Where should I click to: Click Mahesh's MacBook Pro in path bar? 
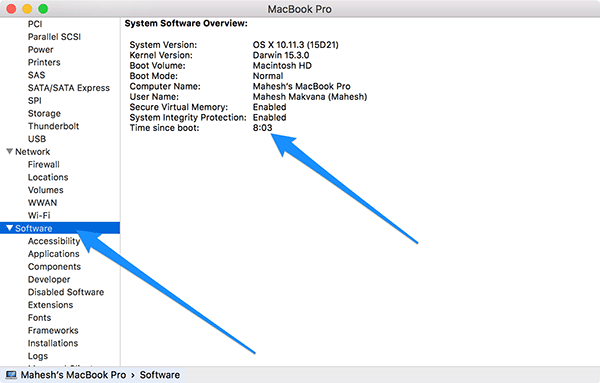(x=73, y=375)
